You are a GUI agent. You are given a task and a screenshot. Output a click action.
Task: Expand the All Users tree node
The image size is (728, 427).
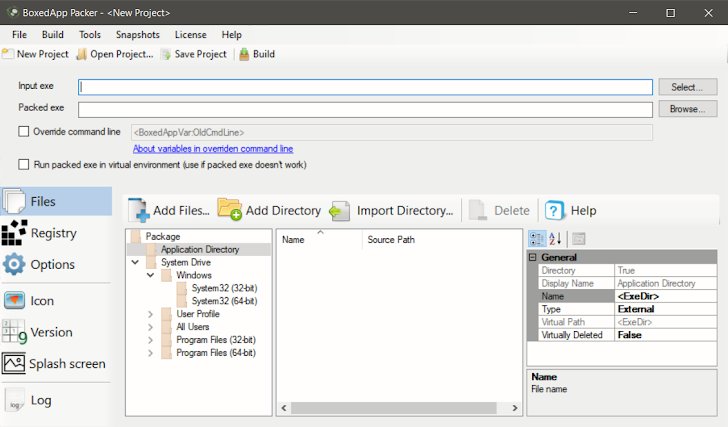[x=150, y=327]
